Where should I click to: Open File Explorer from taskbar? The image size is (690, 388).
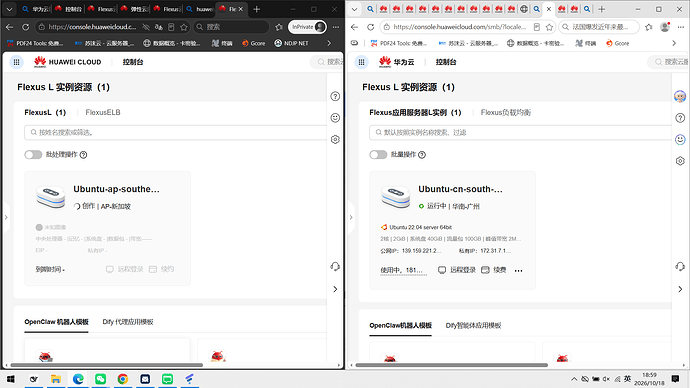tap(56, 379)
